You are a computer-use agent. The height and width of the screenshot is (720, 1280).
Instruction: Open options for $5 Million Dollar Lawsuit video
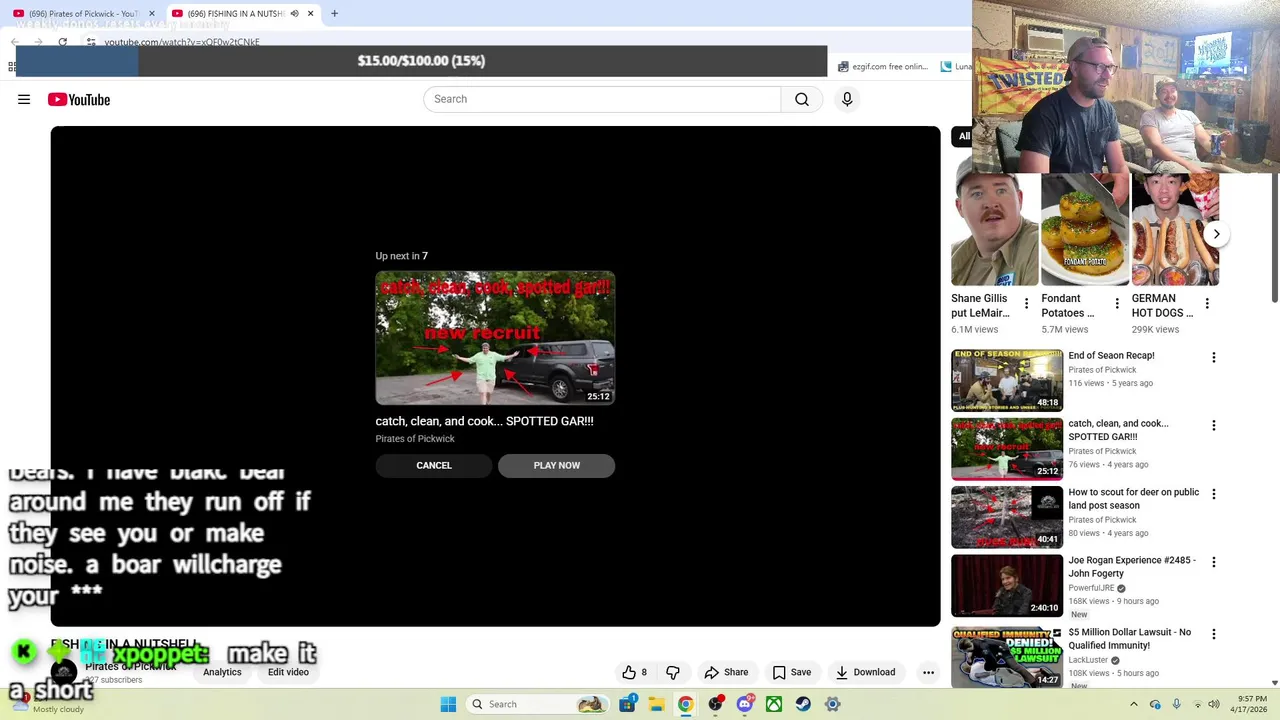coord(1213,634)
